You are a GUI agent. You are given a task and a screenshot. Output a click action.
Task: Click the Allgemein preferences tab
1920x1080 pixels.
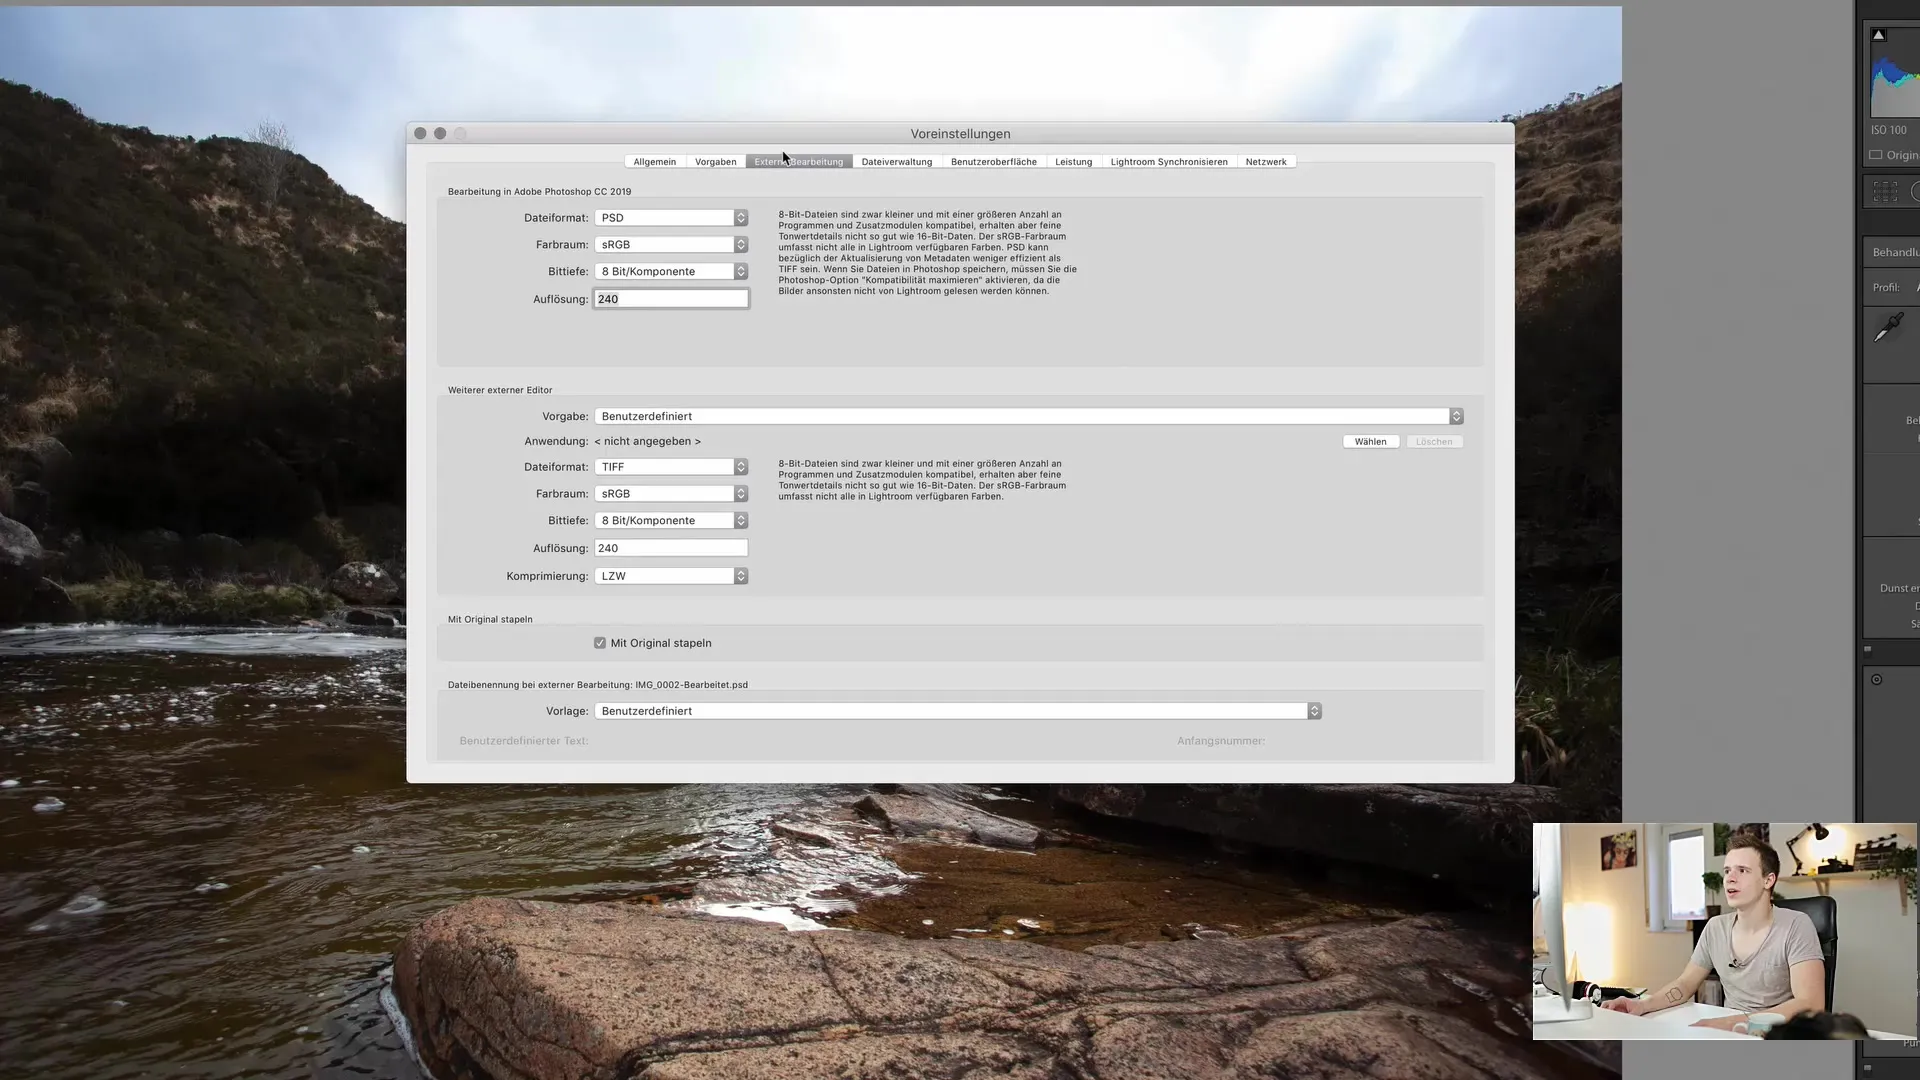[x=654, y=161]
